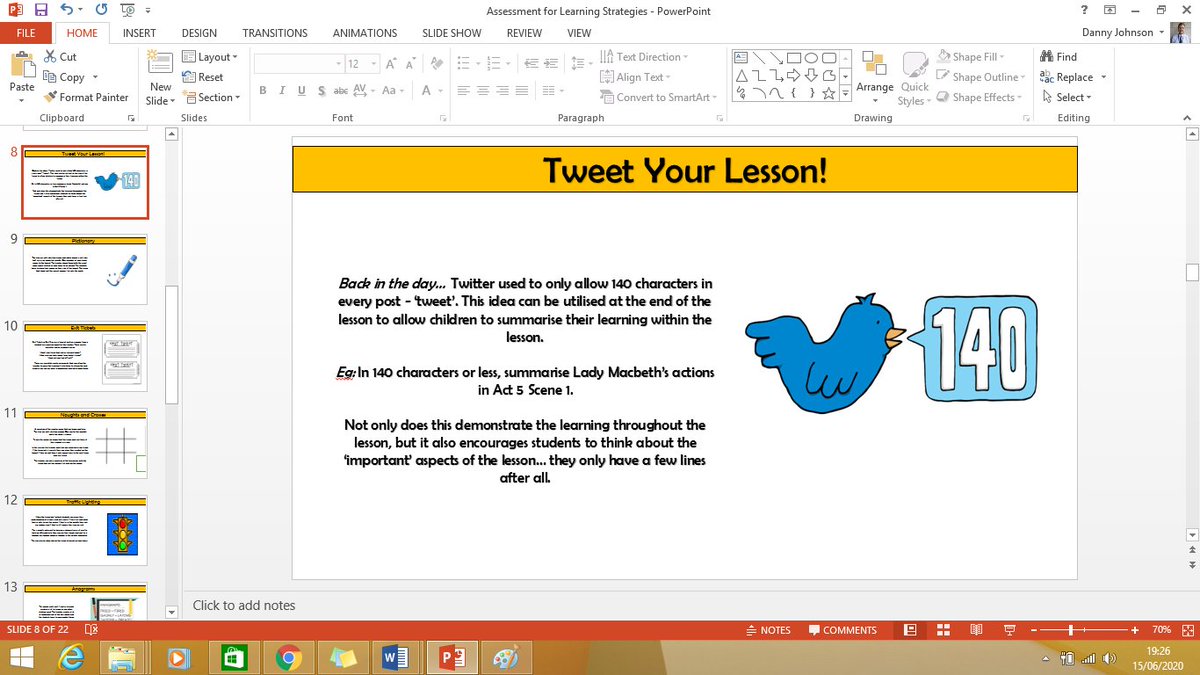Pick the five-point star shape in gallery

829,94
